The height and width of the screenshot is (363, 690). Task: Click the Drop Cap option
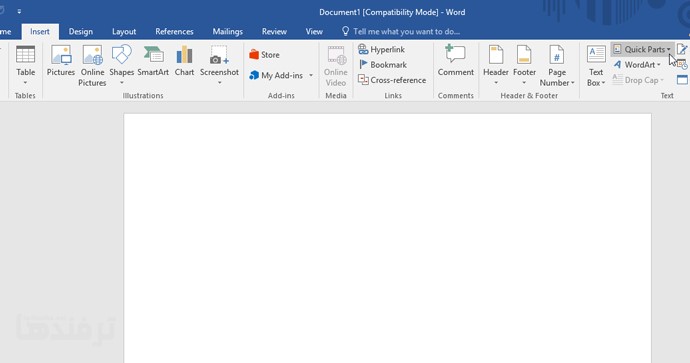[x=638, y=80]
